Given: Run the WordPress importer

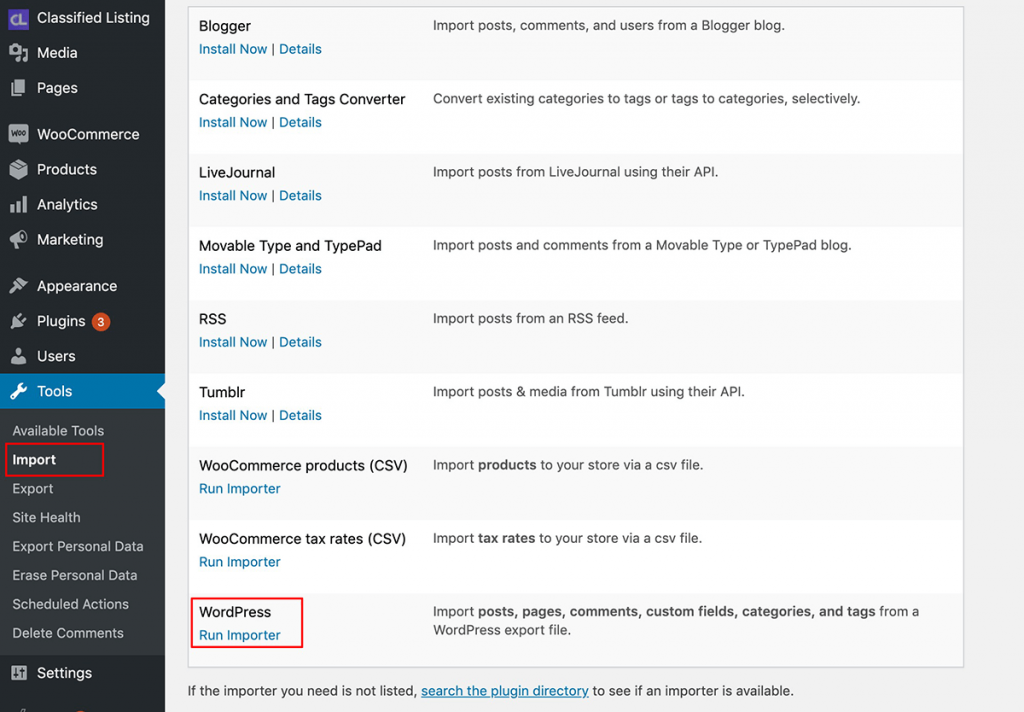Looking at the screenshot, I should [x=240, y=635].
